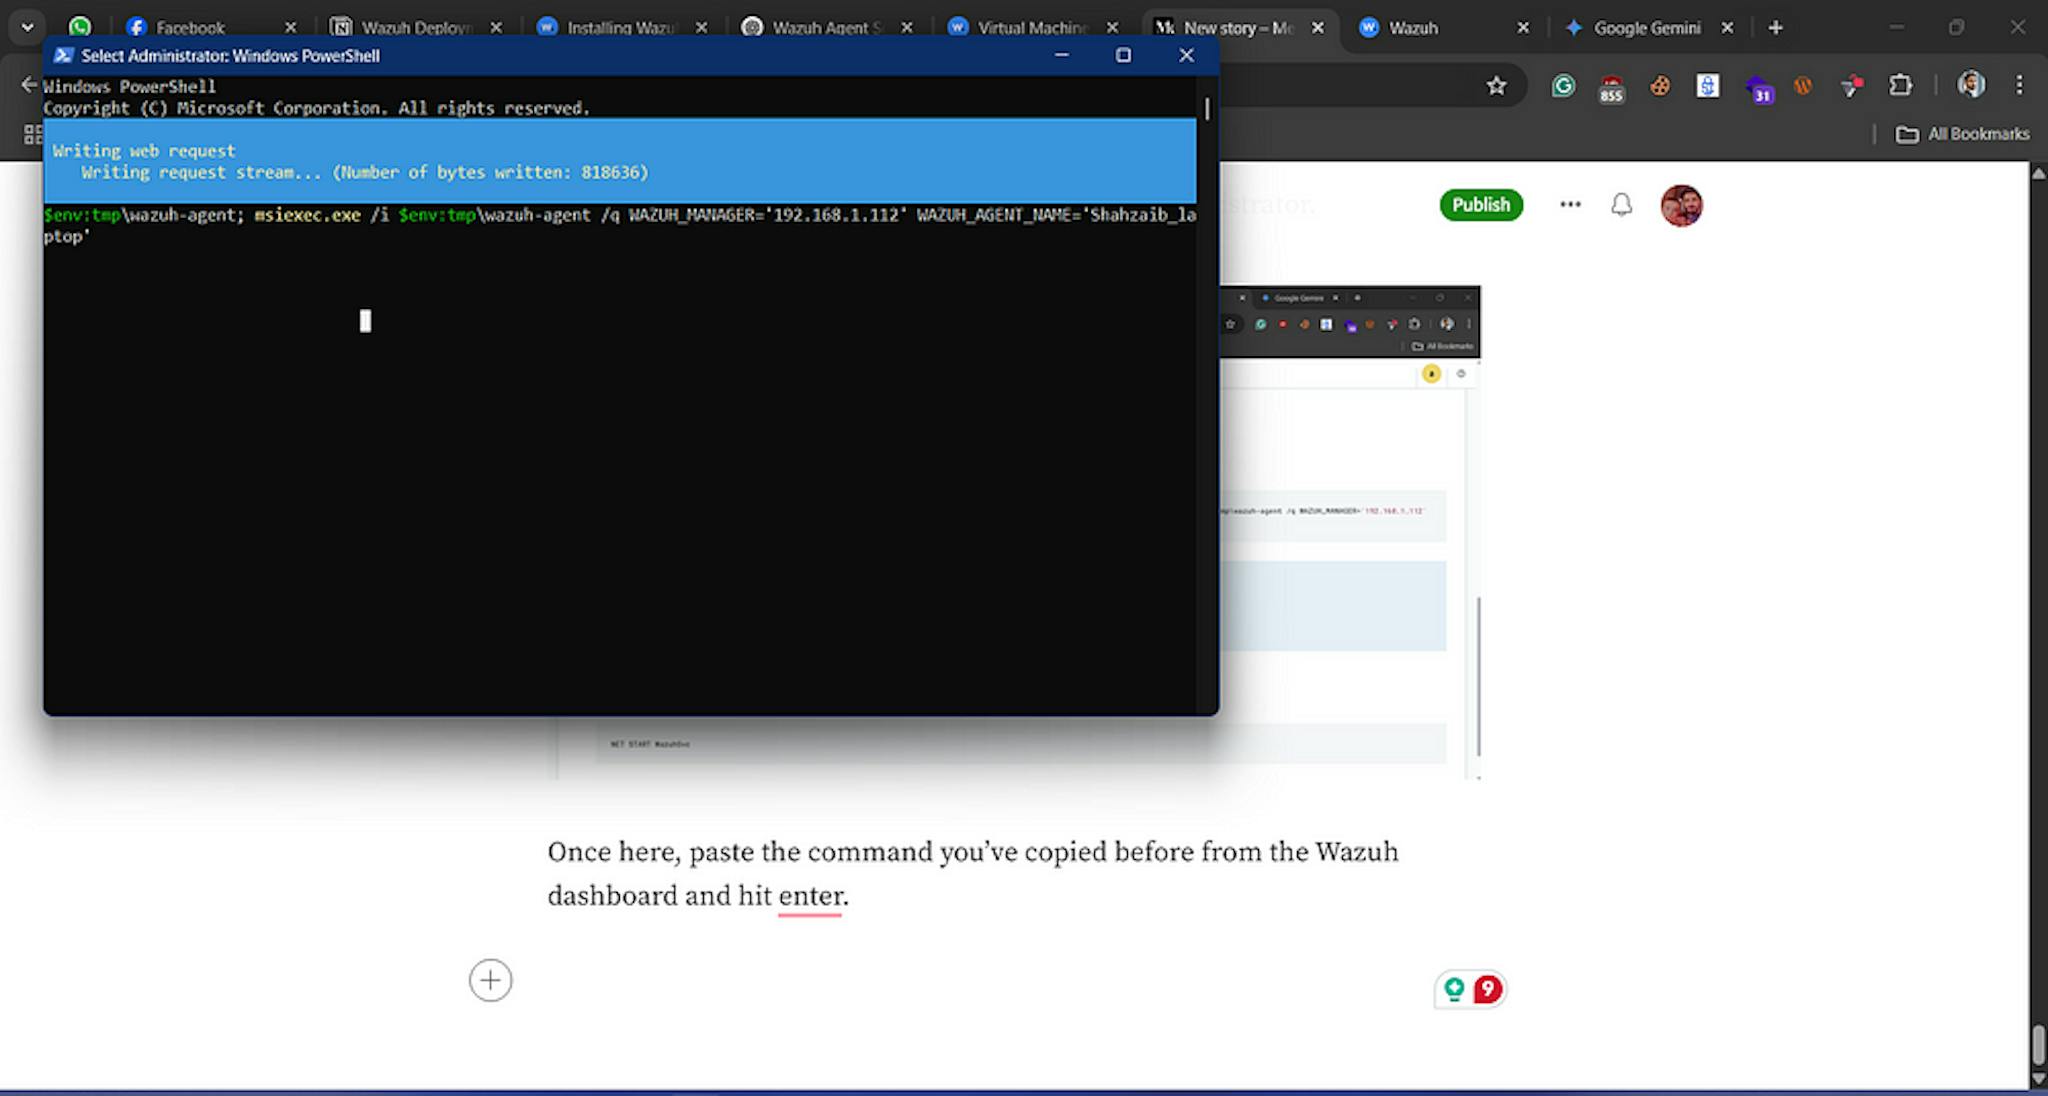Image resolution: width=2048 pixels, height=1096 pixels.
Task: Open the Medium user profile picture
Action: click(1681, 205)
